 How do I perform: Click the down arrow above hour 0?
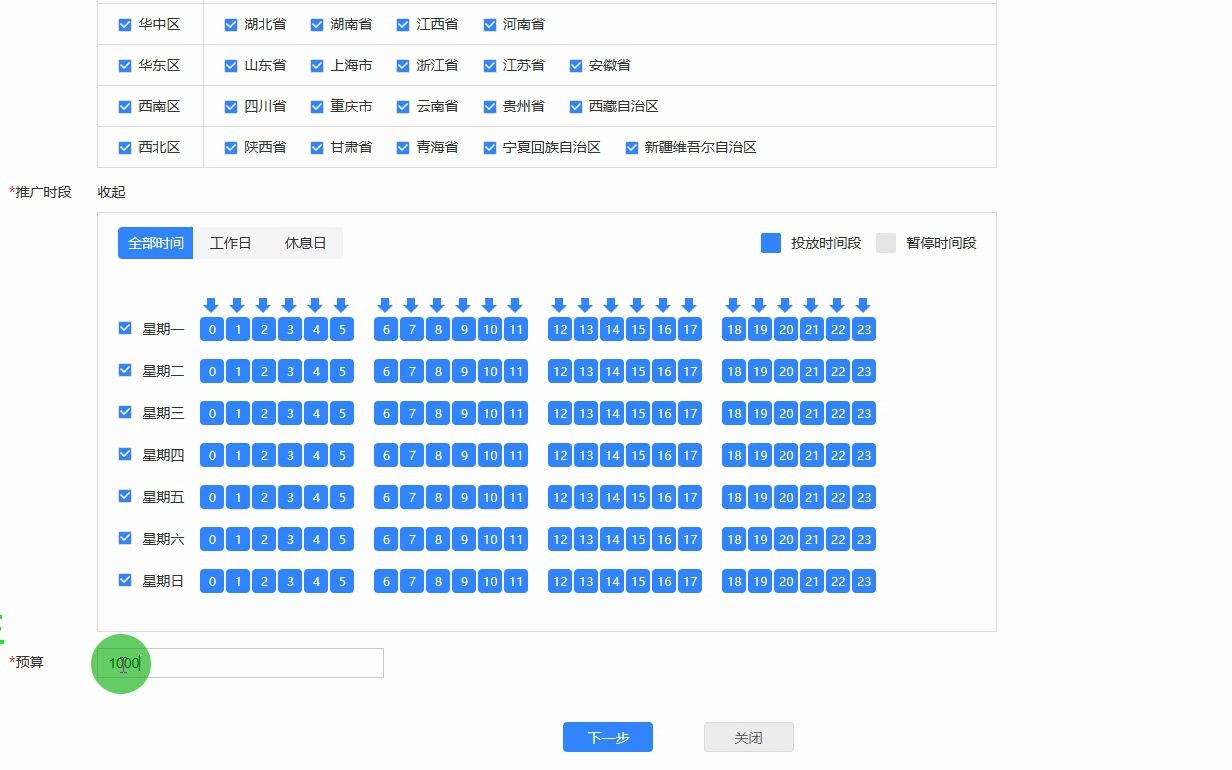pos(211,305)
